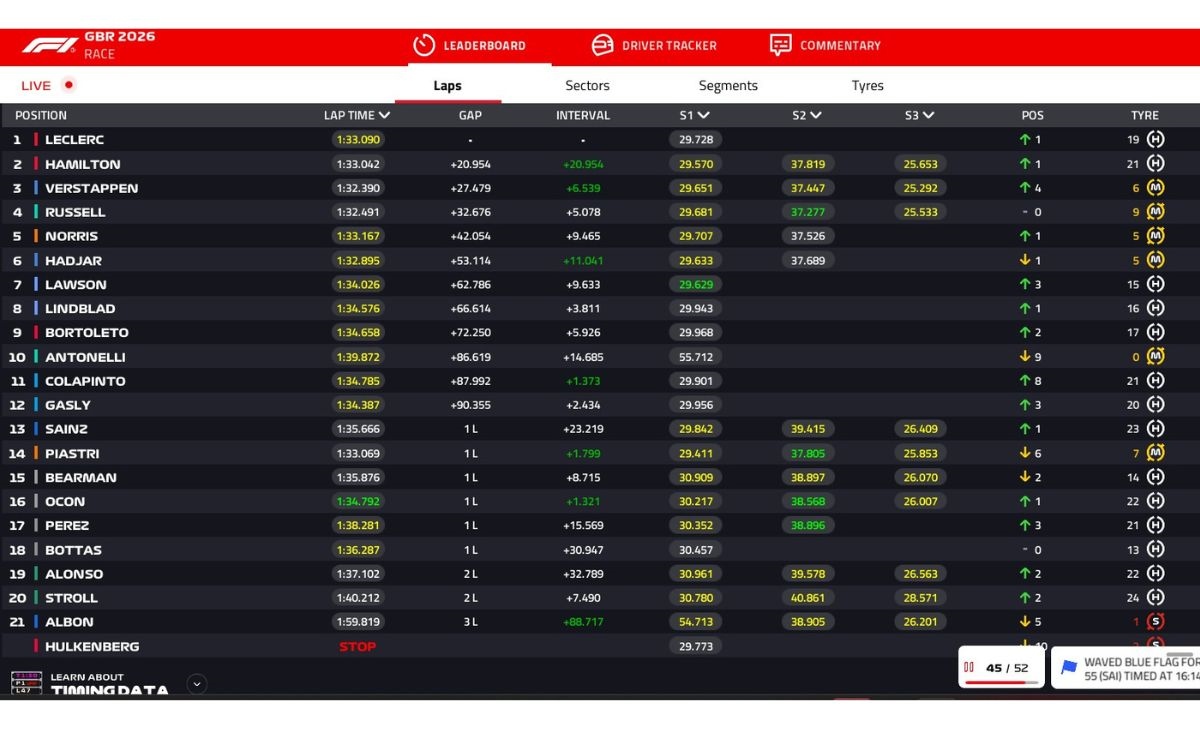Image resolution: width=1200 pixels, height=729 pixels.
Task: Switch to the Tyres tab
Action: [x=868, y=86]
